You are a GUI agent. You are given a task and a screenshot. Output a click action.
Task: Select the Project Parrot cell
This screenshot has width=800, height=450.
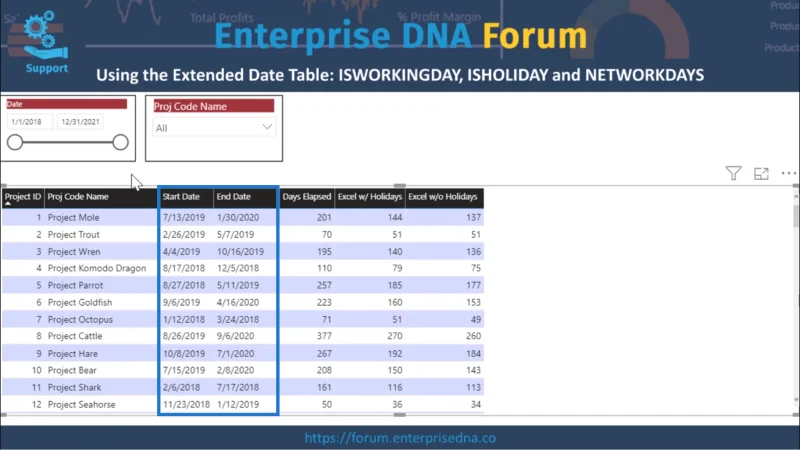point(76,285)
